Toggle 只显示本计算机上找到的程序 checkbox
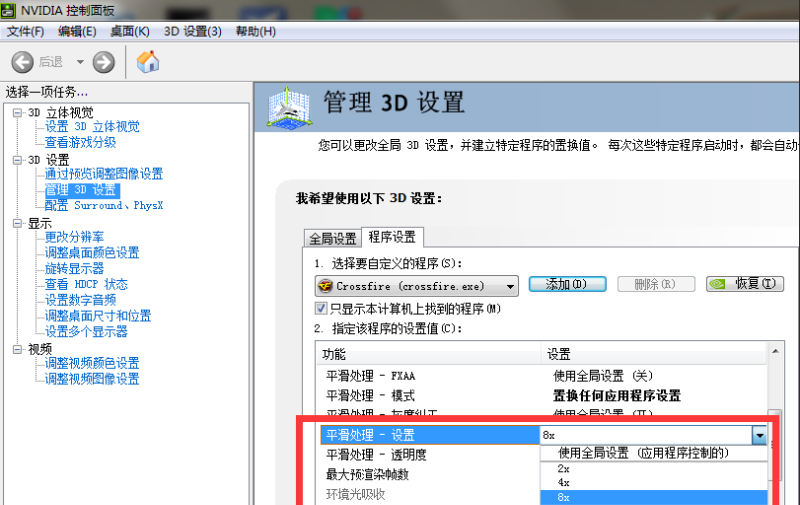Image resolution: width=800 pixels, height=505 pixels. [321, 309]
